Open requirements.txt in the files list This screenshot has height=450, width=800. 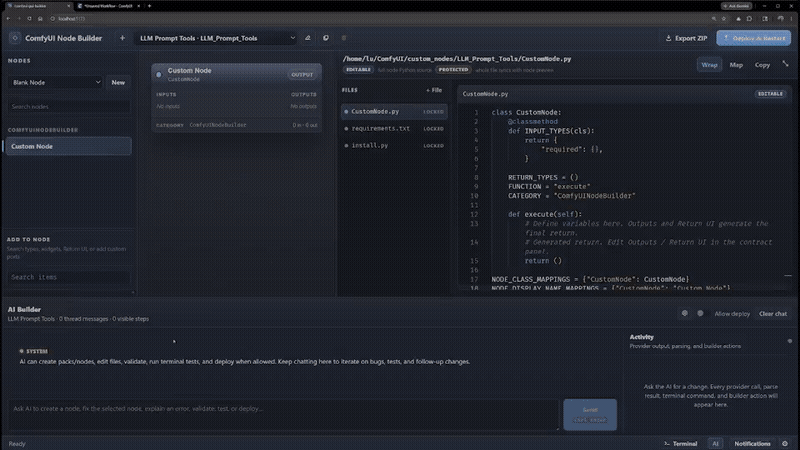pyautogui.click(x=394, y=129)
